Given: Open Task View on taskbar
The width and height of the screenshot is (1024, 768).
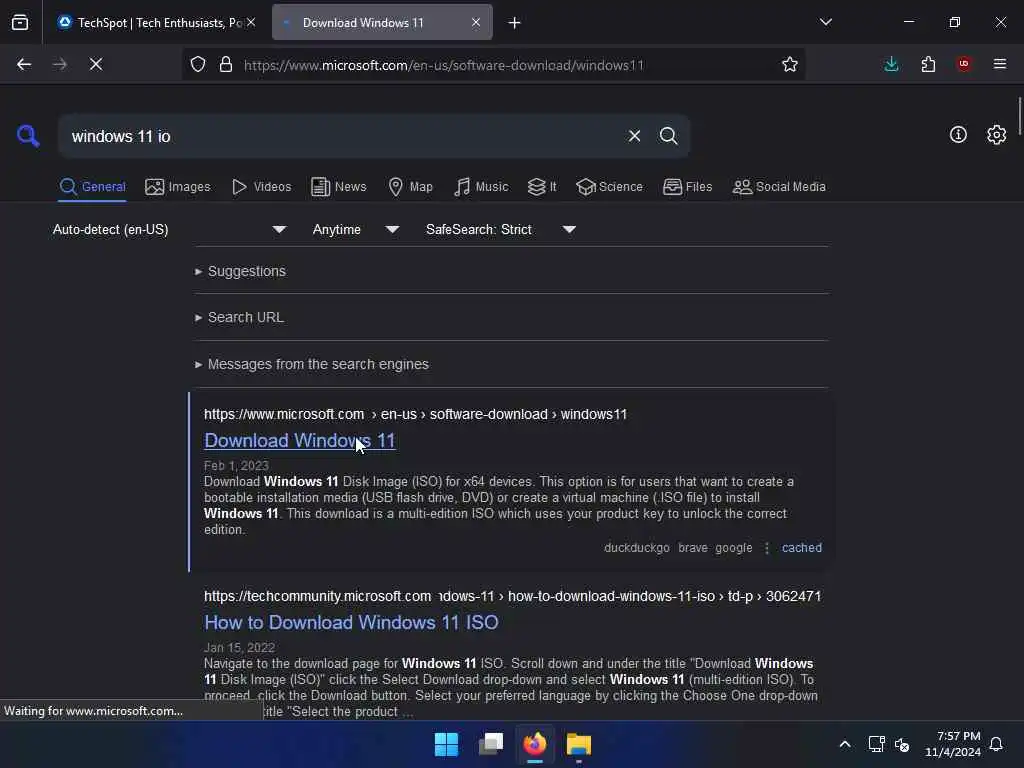Looking at the screenshot, I should pos(491,744).
